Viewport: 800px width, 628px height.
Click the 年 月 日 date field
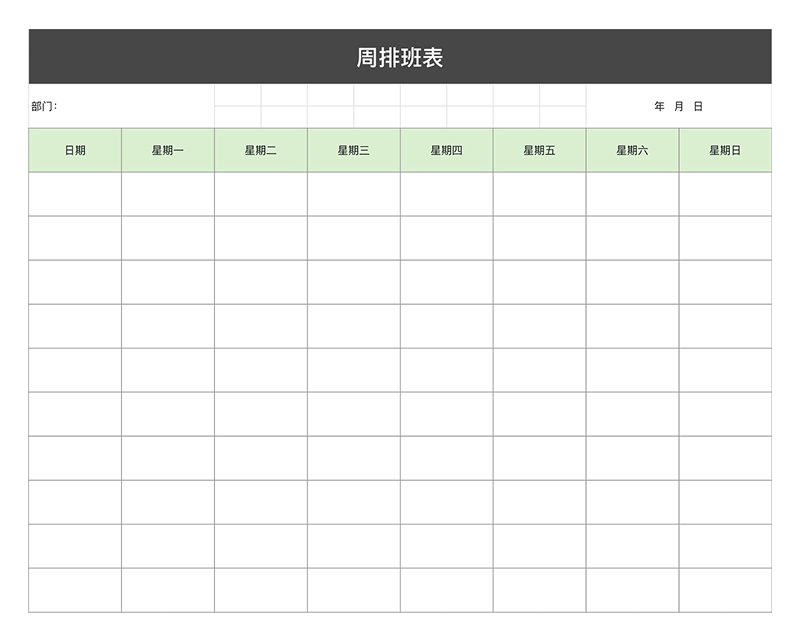click(678, 106)
